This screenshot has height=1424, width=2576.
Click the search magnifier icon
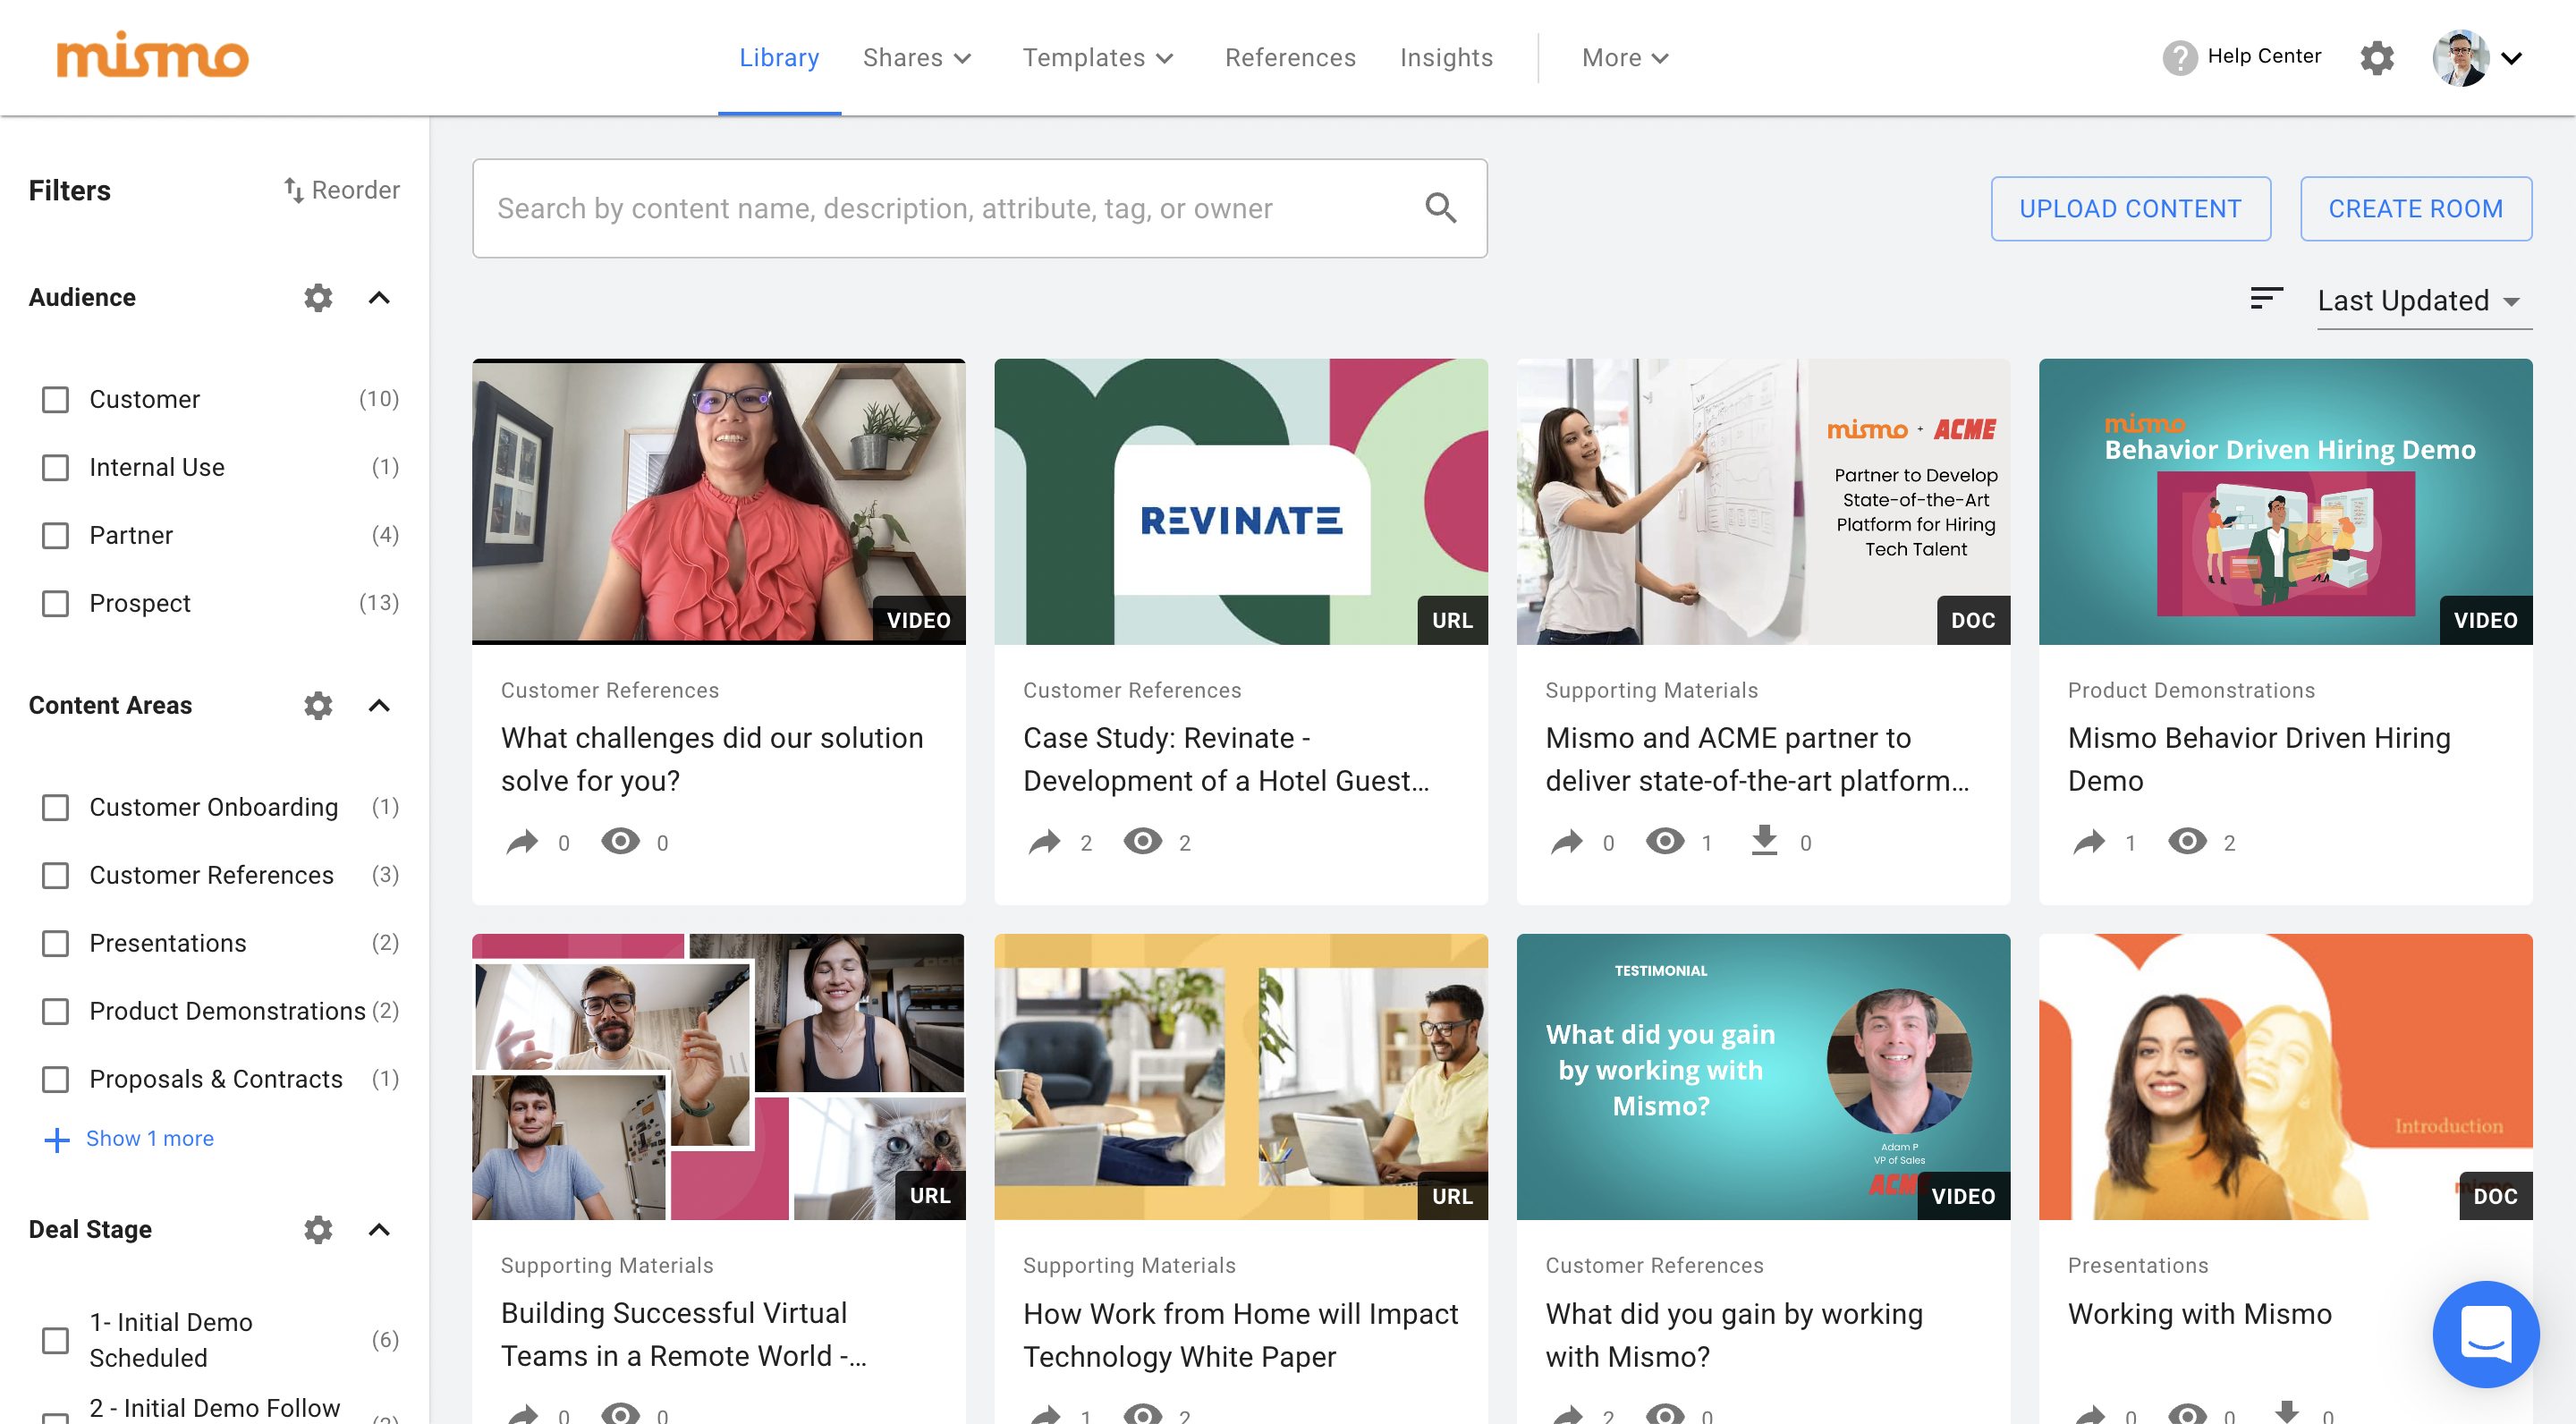coord(1440,208)
